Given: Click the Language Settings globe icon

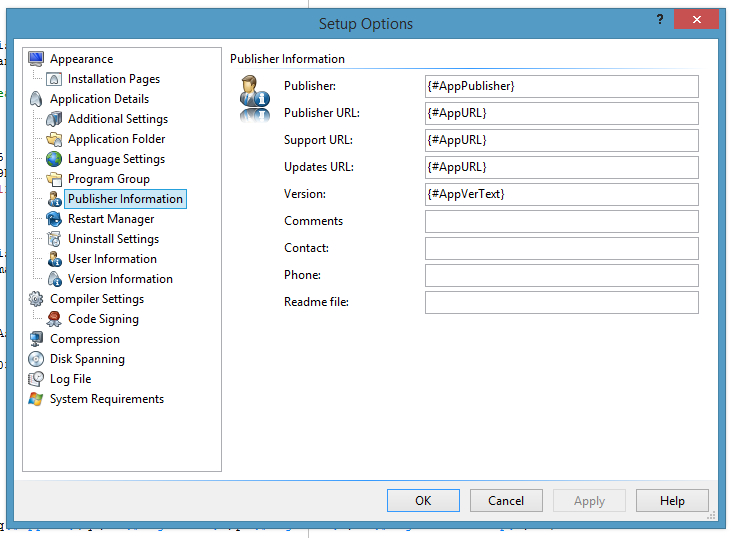Looking at the screenshot, I should point(54,159).
